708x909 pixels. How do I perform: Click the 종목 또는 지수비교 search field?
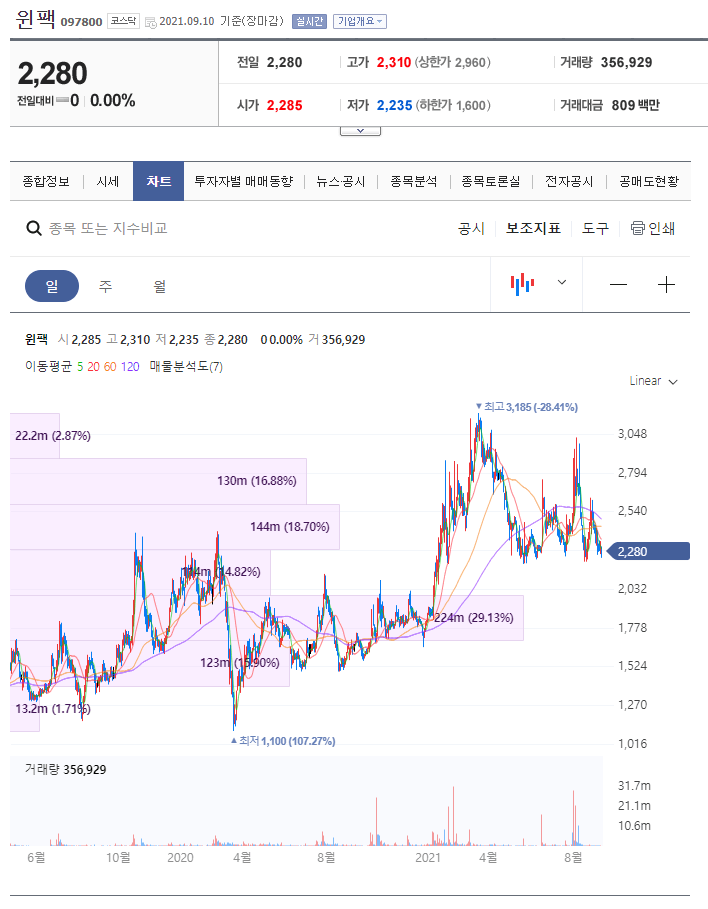[108, 228]
